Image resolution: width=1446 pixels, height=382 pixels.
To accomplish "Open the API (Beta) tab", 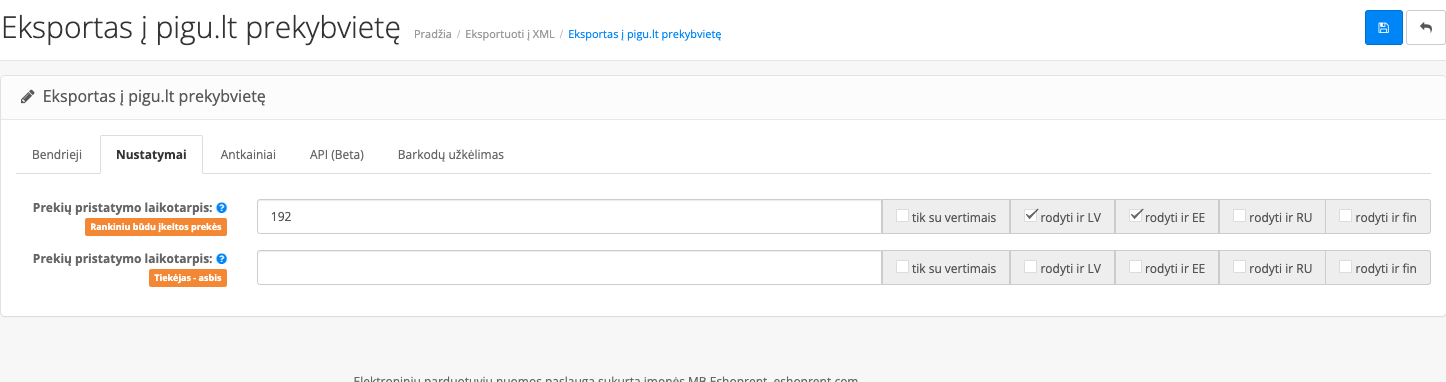I will 337,155.
